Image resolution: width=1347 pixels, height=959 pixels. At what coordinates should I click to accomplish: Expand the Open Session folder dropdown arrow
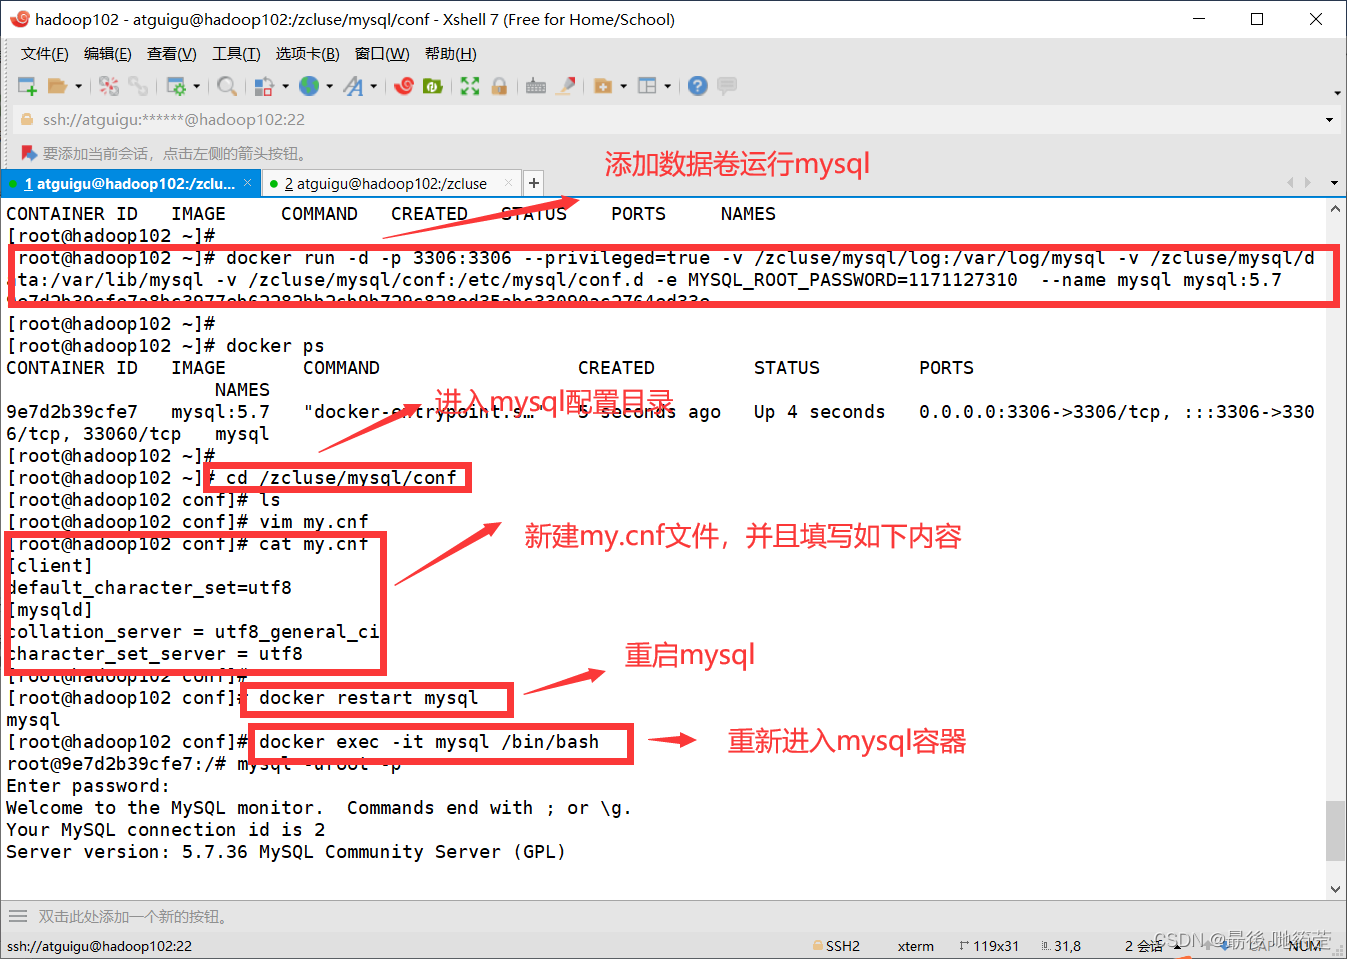pyautogui.click(x=78, y=87)
